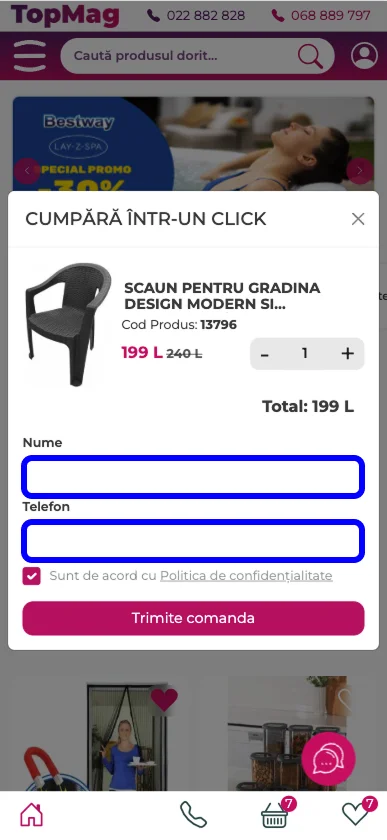Open the shopping basket icon
Screen dimensions: 387x840
tap(275, 815)
